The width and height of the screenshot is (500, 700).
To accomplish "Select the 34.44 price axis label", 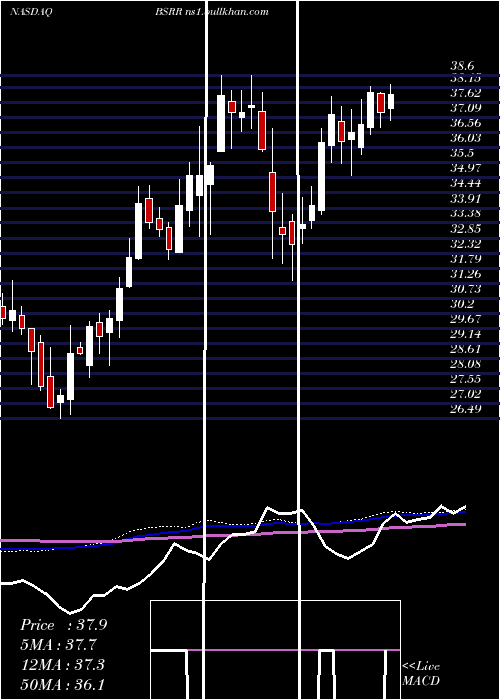I will tap(466, 183).
